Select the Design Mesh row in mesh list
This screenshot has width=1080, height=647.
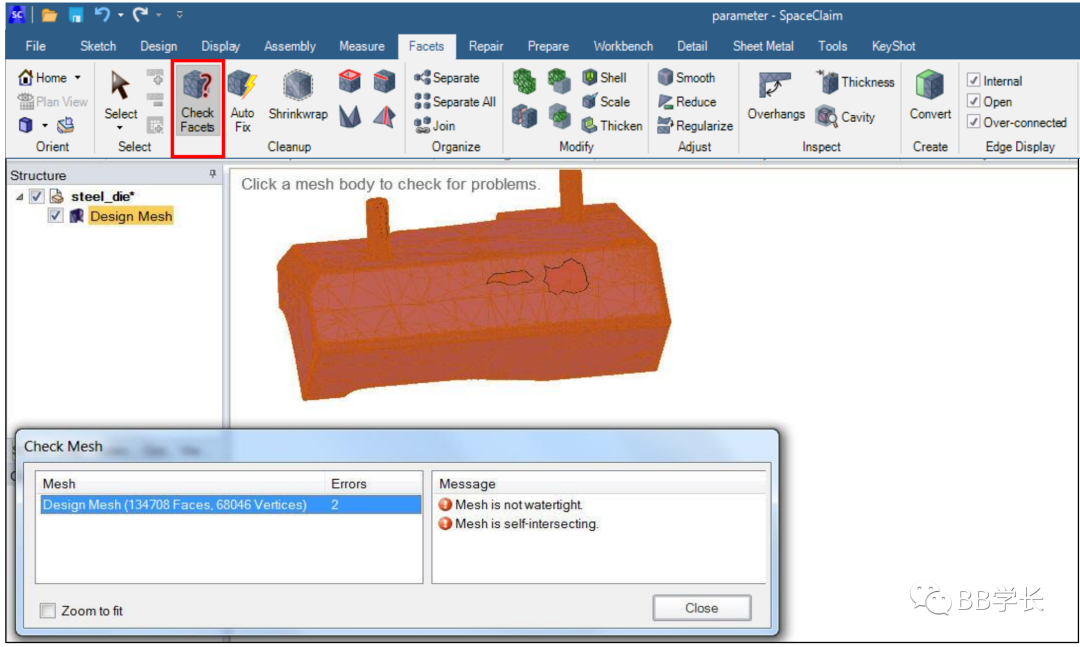pos(230,504)
